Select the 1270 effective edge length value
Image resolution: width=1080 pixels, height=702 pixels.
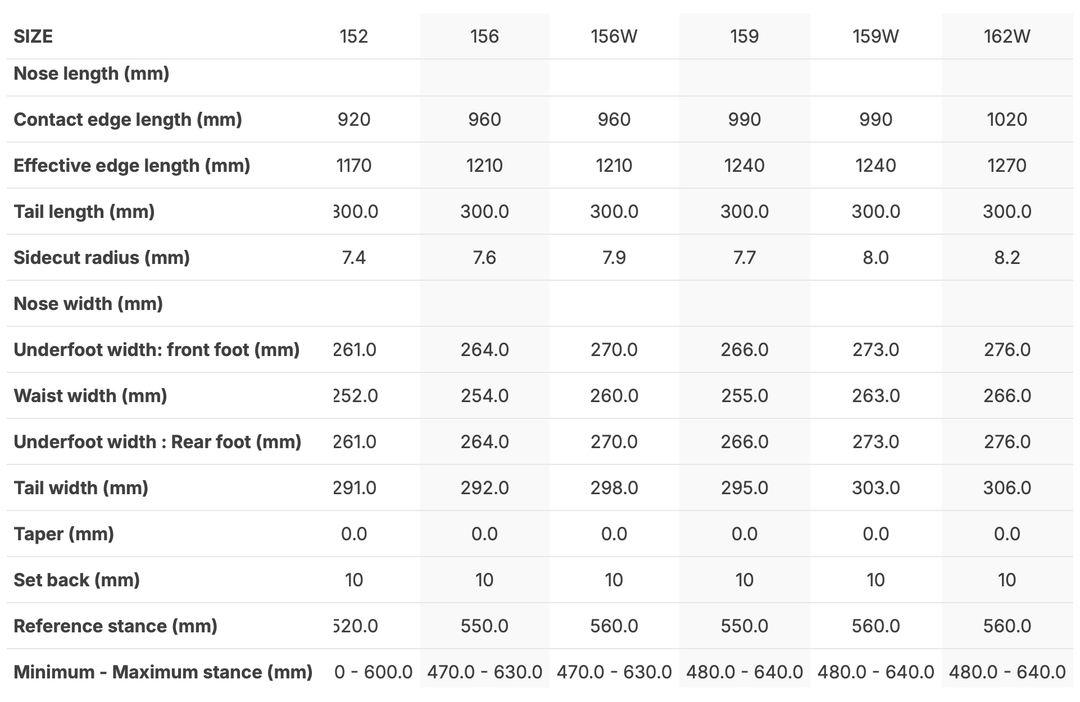pos(1007,165)
